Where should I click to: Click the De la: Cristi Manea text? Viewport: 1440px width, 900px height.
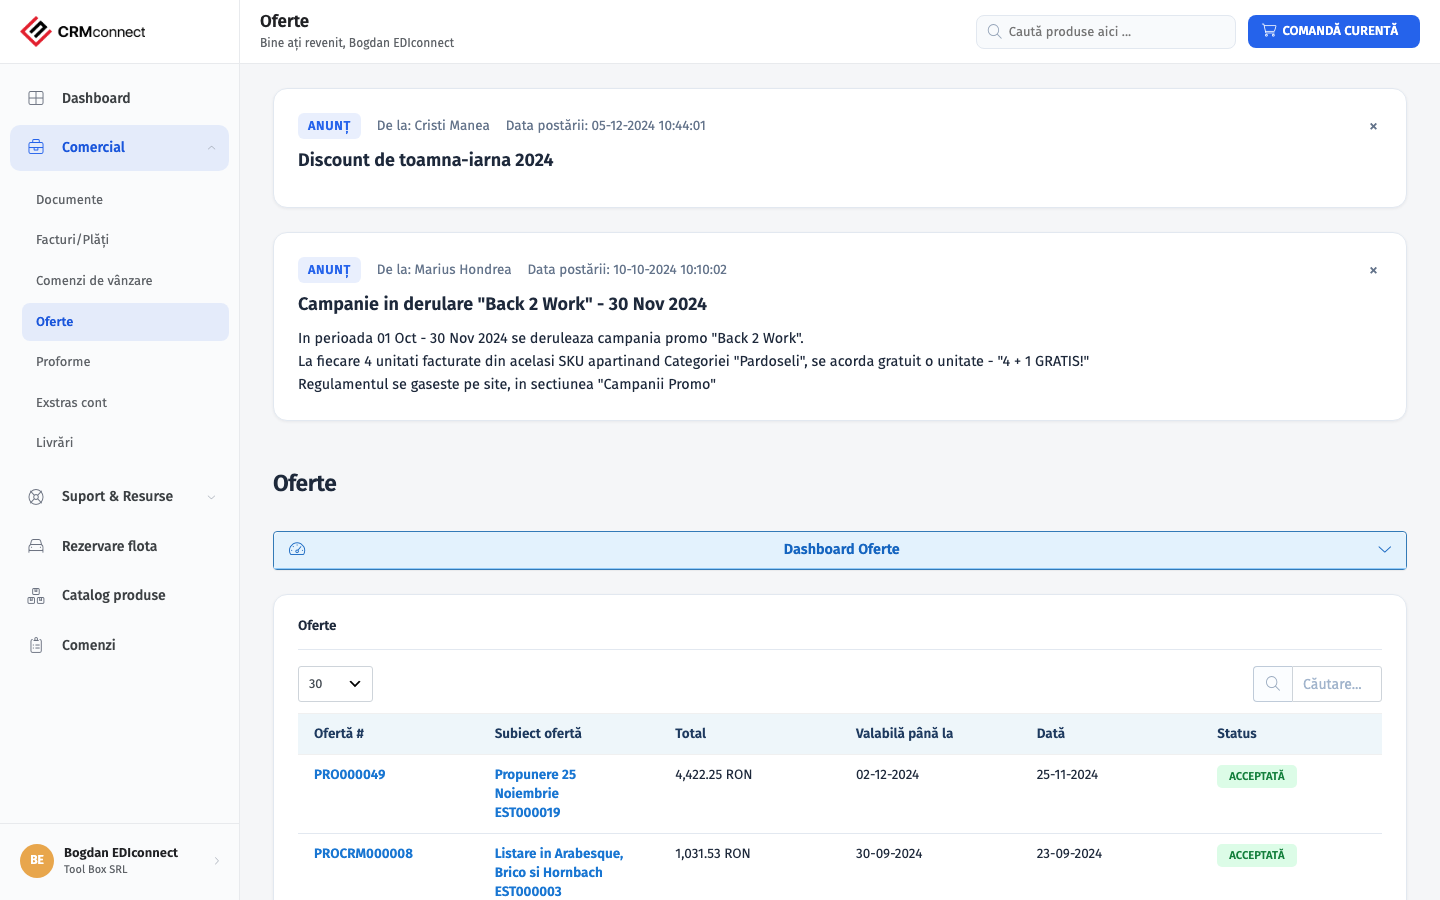coord(433,126)
